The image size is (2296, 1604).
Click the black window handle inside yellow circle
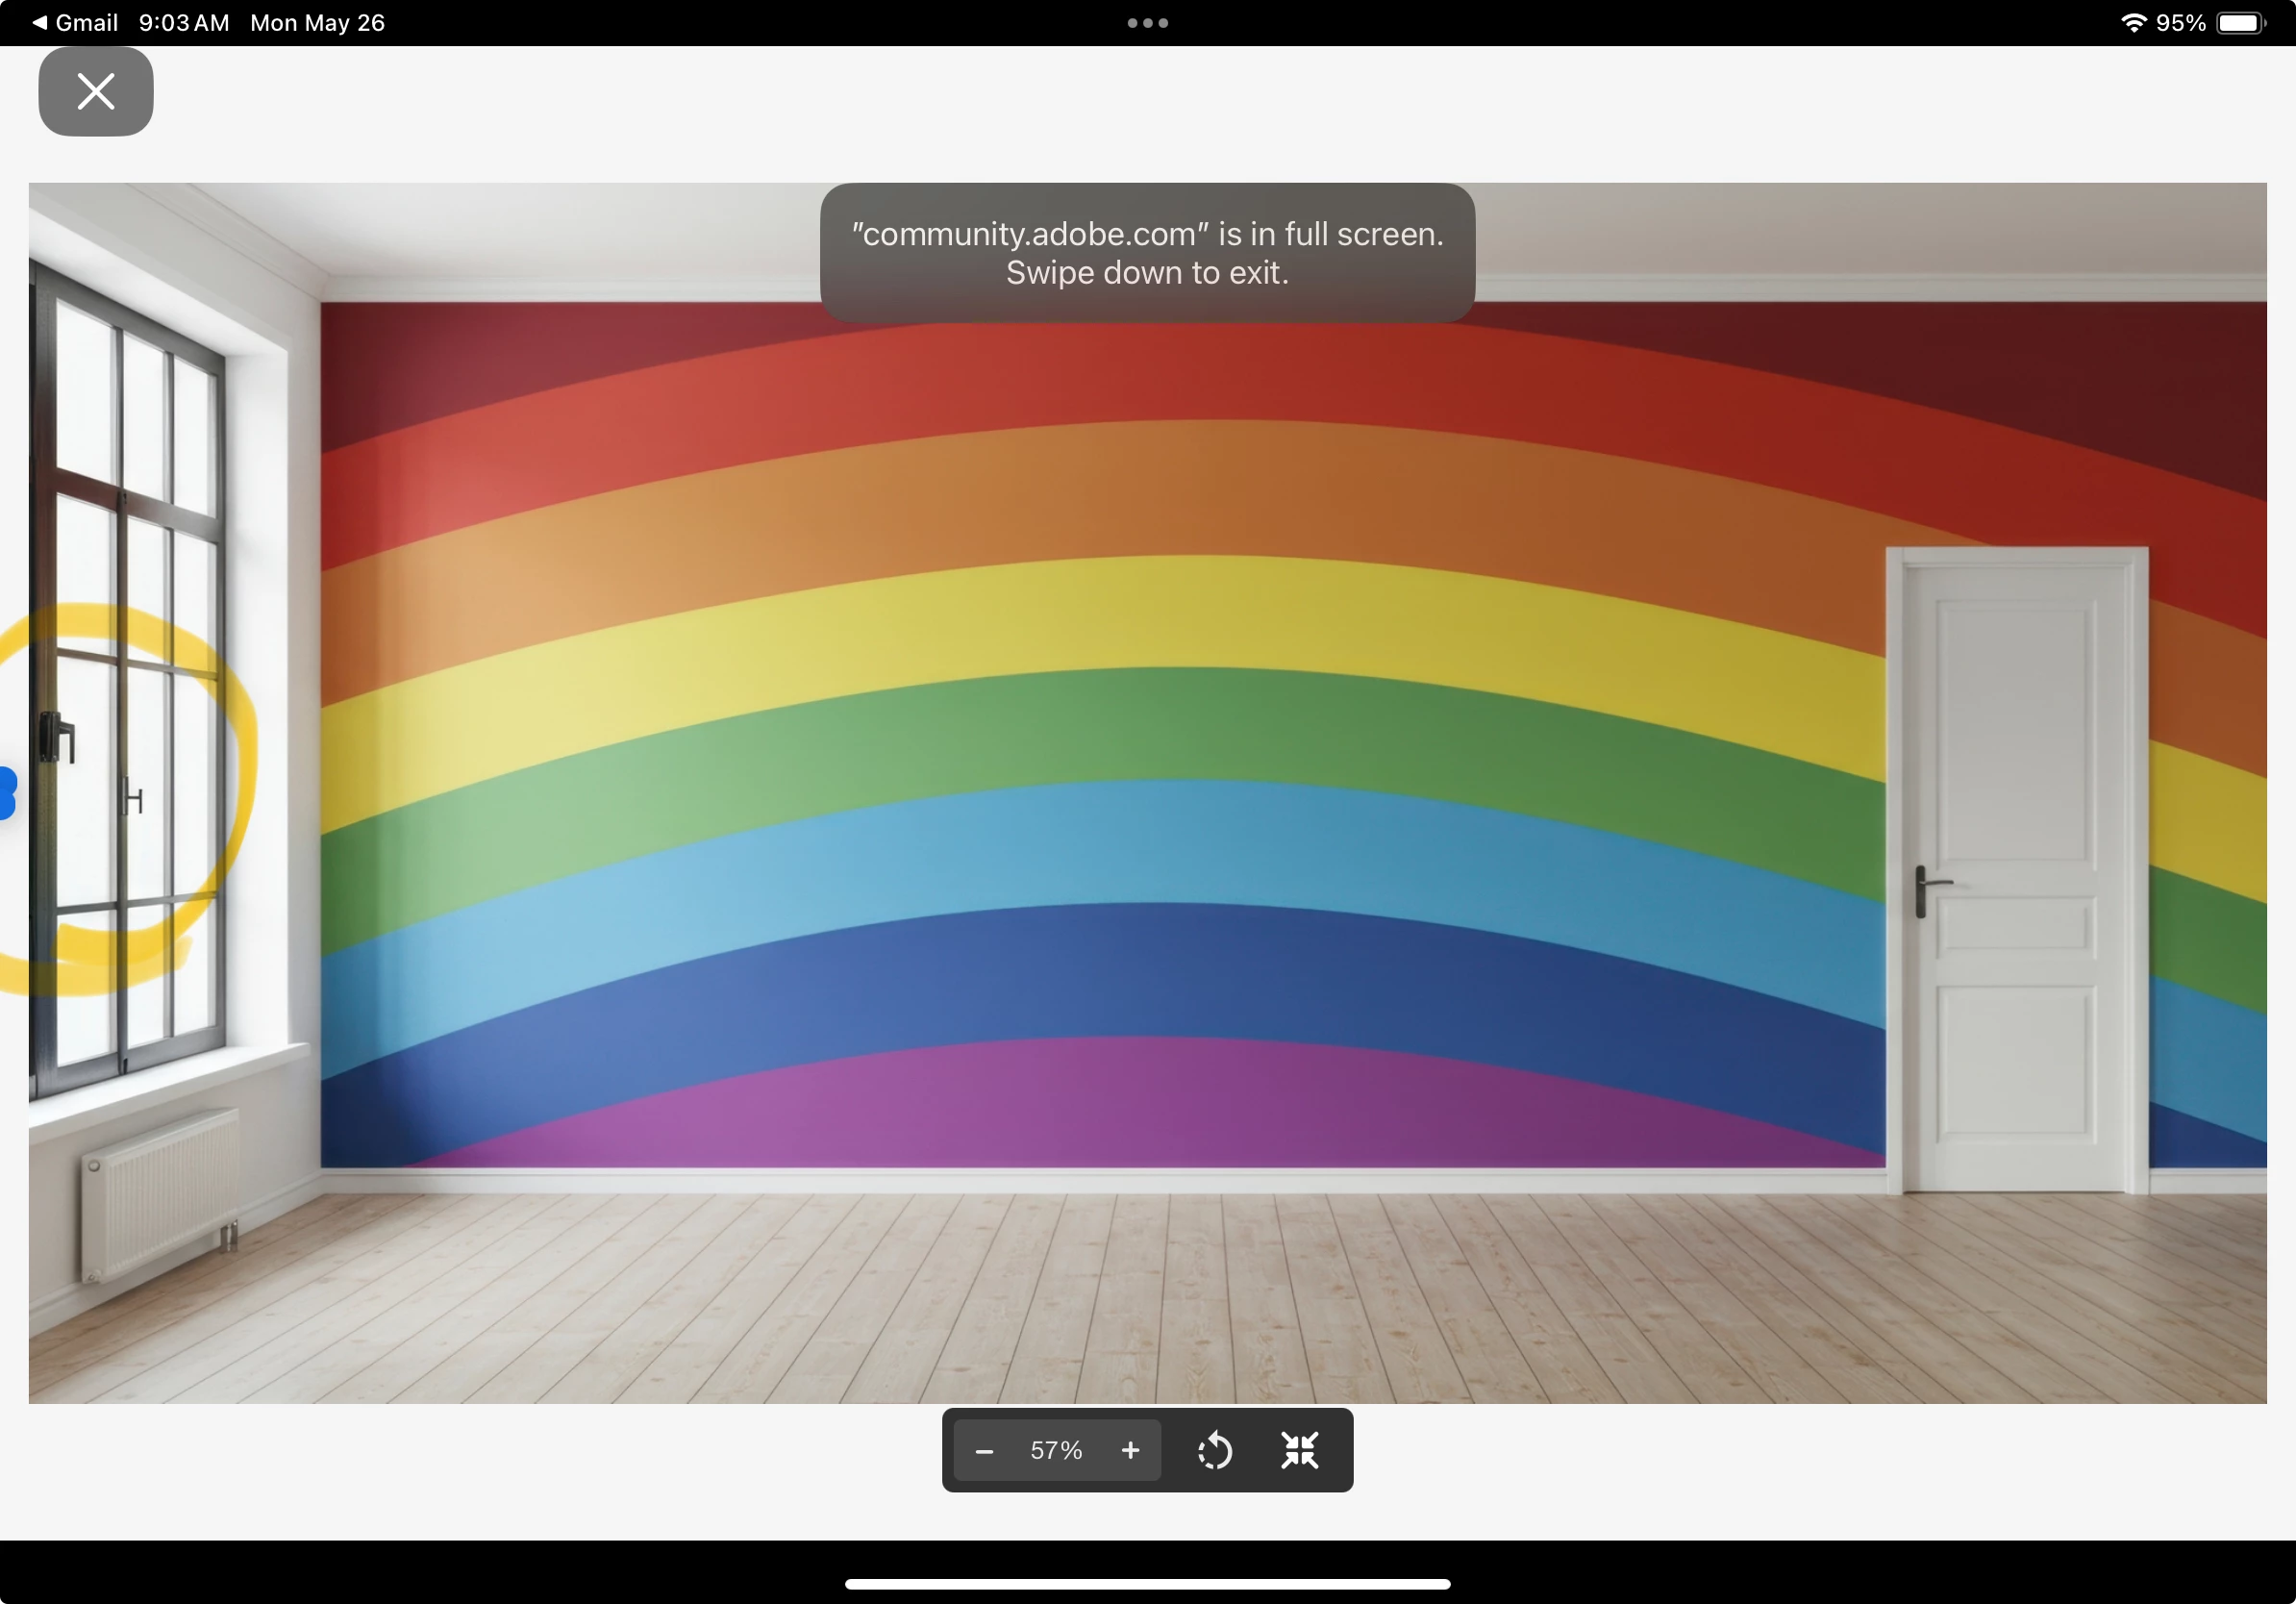pyautogui.click(x=57, y=738)
